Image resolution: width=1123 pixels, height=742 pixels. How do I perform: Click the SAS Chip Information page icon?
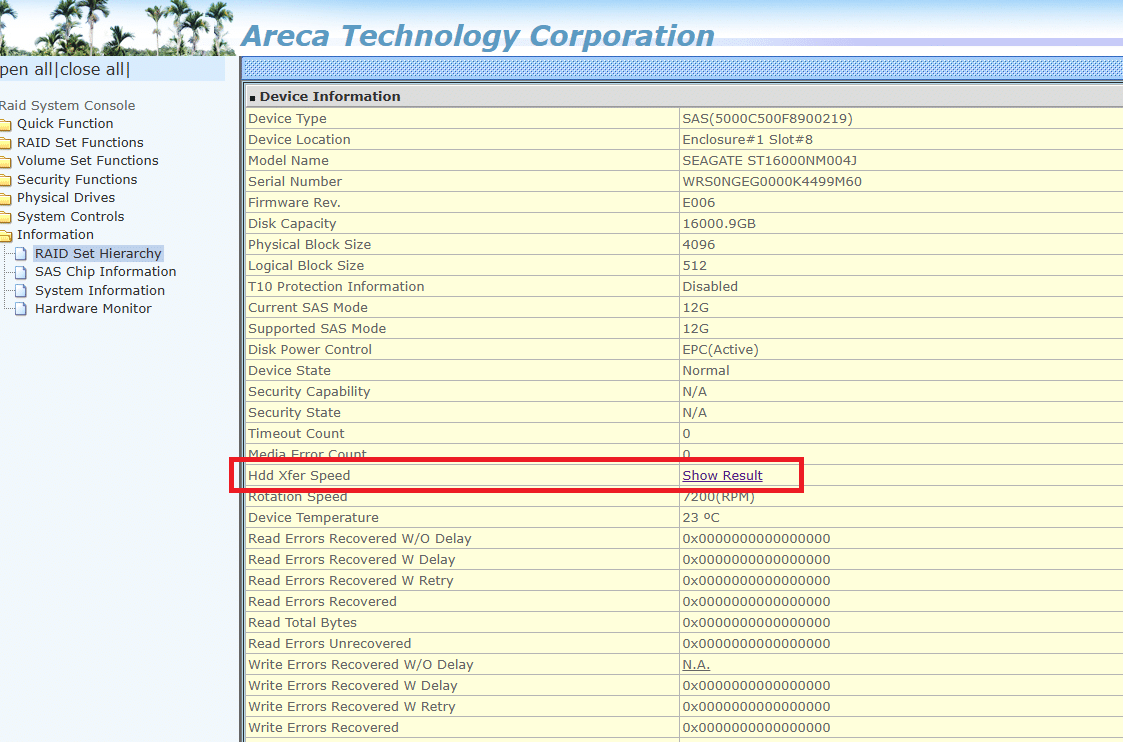click(x=21, y=272)
